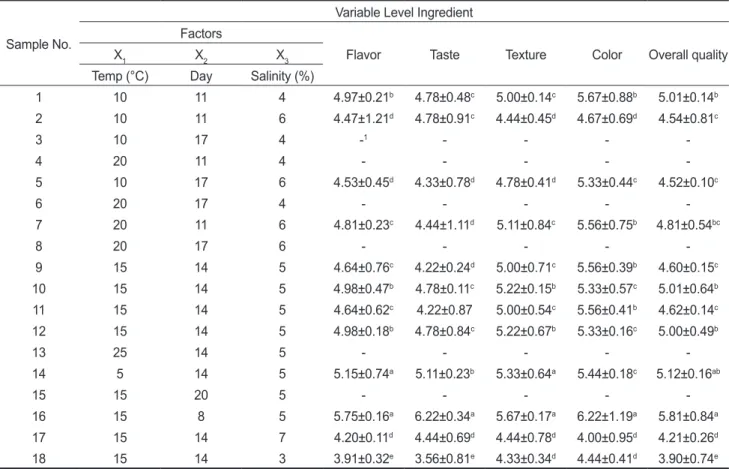The image size is (729, 469).
Task: Click overall quality 3.90±0.74
Action: coord(688,459)
